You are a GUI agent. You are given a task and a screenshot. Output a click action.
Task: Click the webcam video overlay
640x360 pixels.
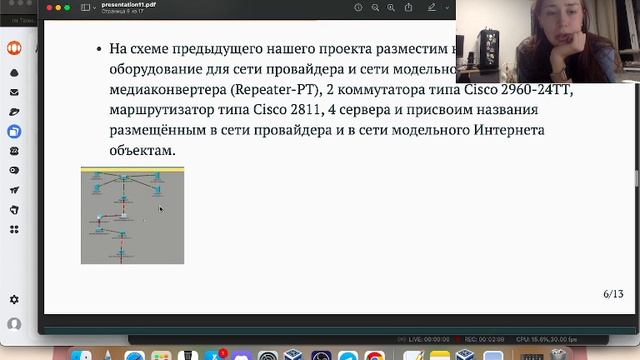pyautogui.click(x=548, y=41)
